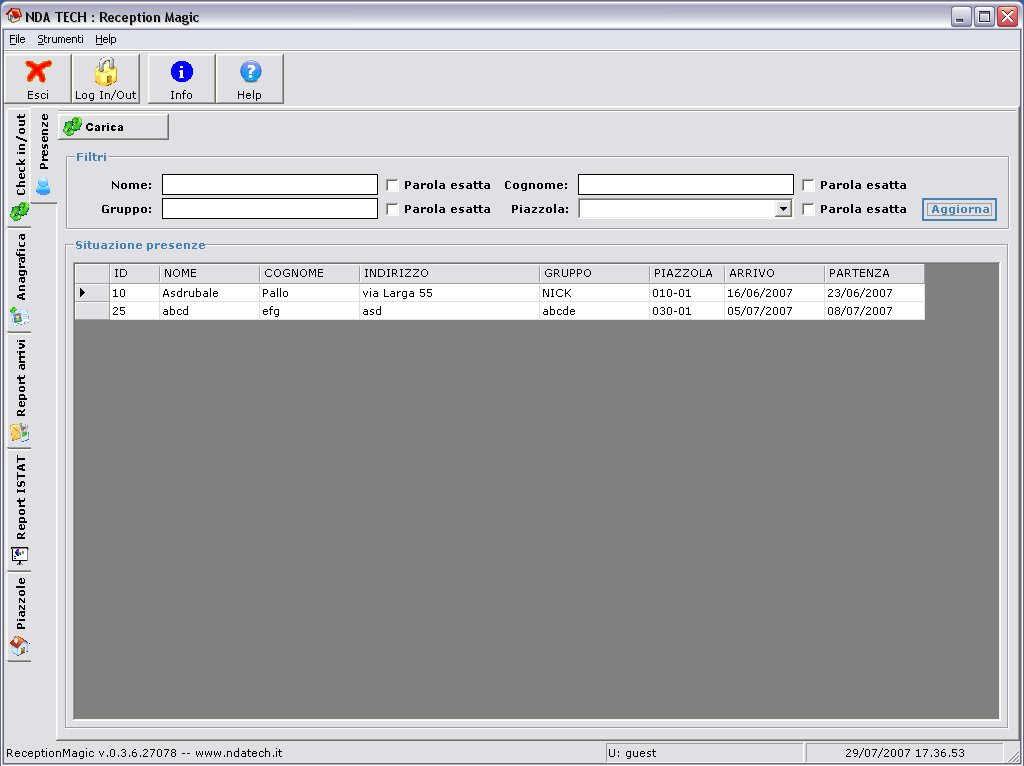Sort by the PIAZZOLA column header
1024x766 pixels.
pyautogui.click(x=687, y=274)
